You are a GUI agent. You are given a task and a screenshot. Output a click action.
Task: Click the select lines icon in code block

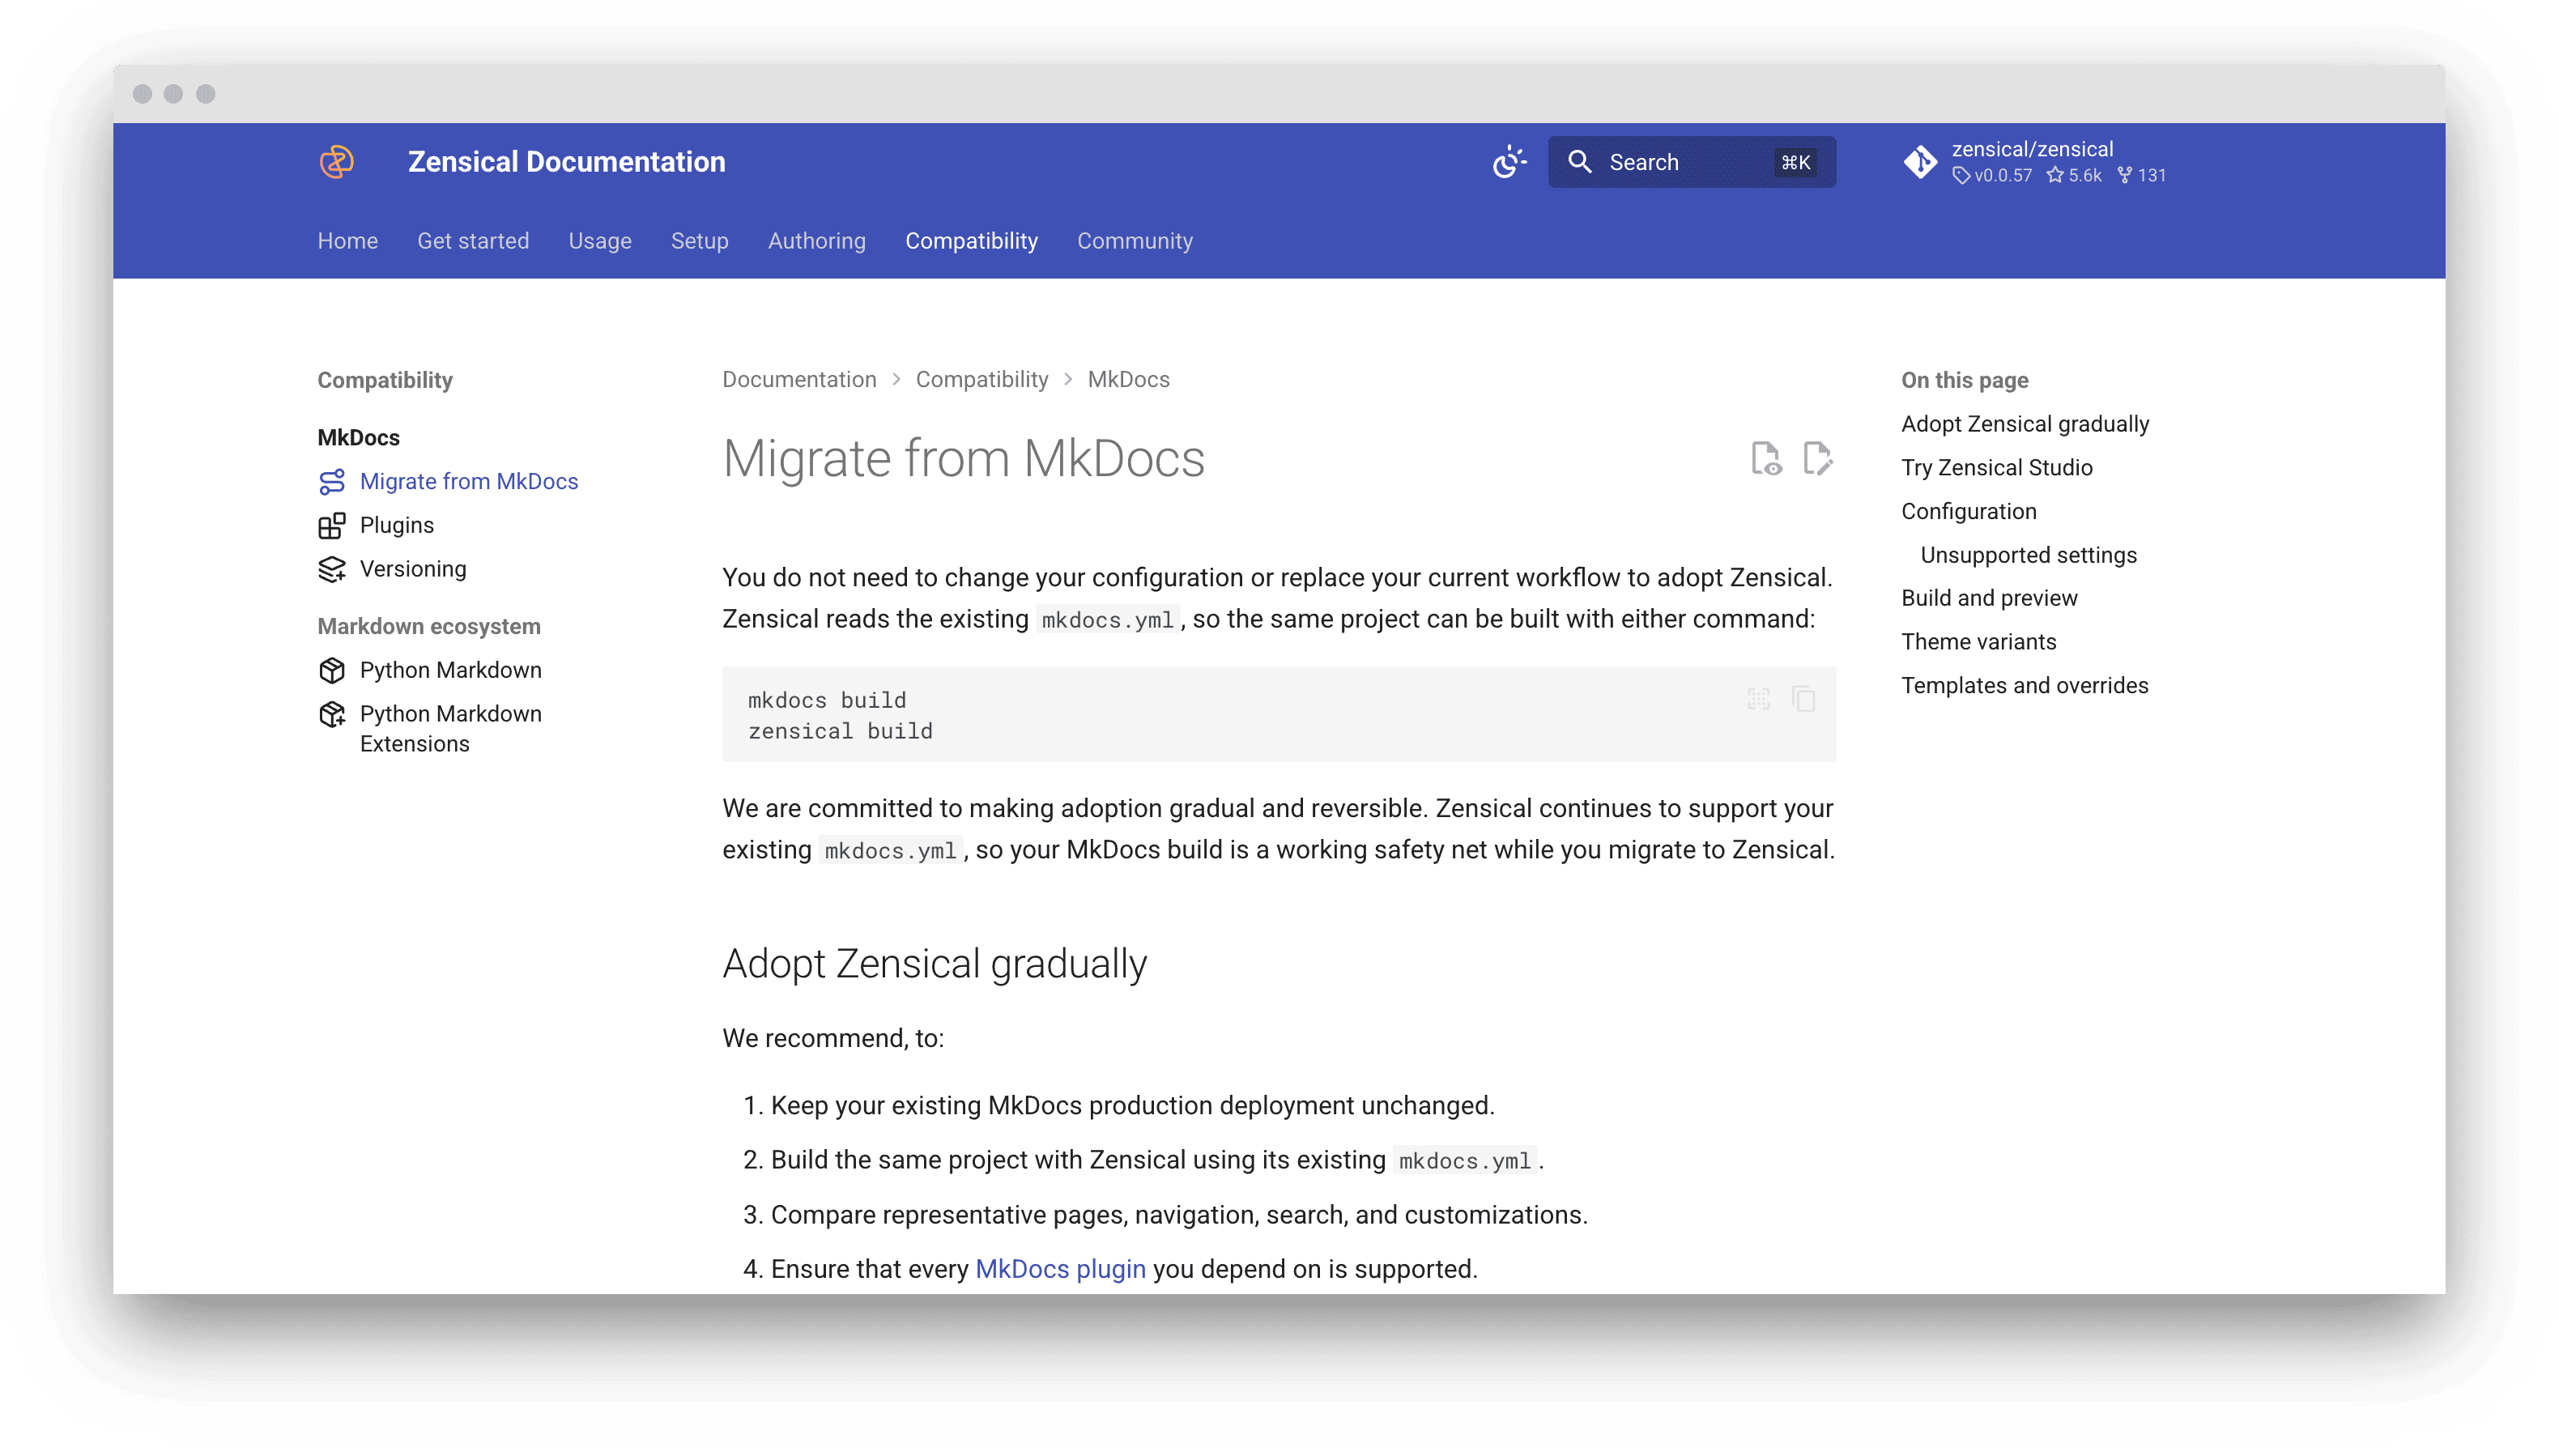point(1759,699)
